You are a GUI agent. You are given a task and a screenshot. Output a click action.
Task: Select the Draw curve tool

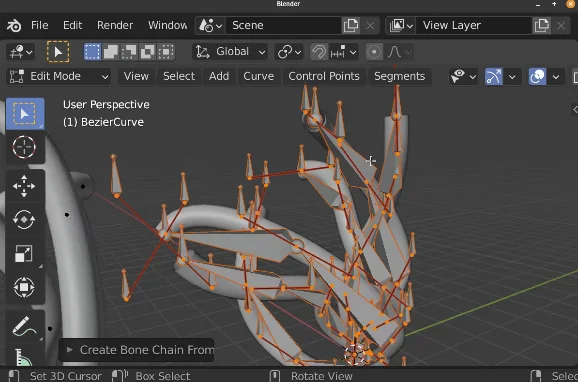pos(25,326)
